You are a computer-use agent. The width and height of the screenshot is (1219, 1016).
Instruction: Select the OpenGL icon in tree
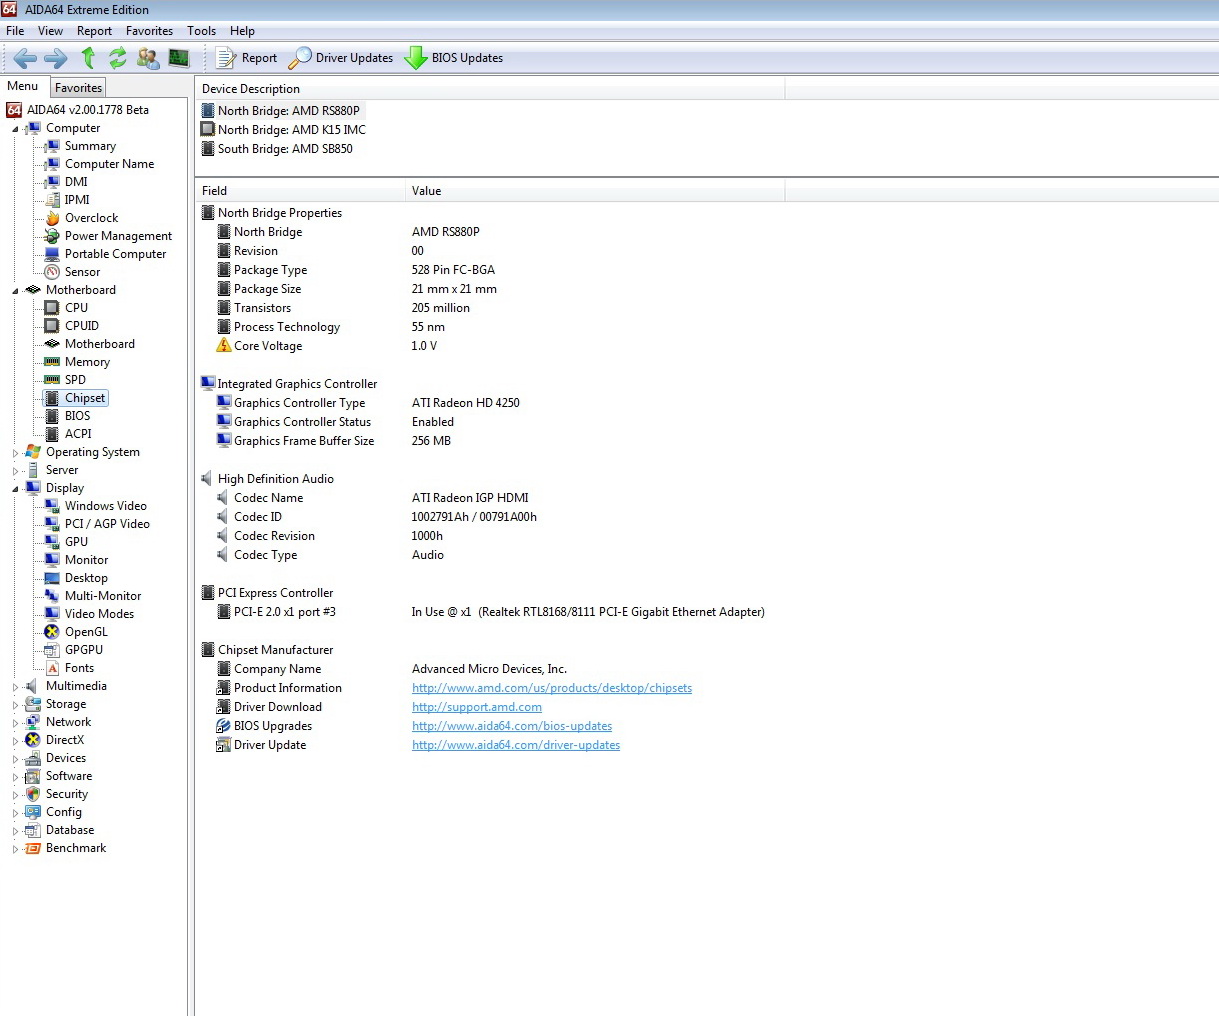coord(52,632)
